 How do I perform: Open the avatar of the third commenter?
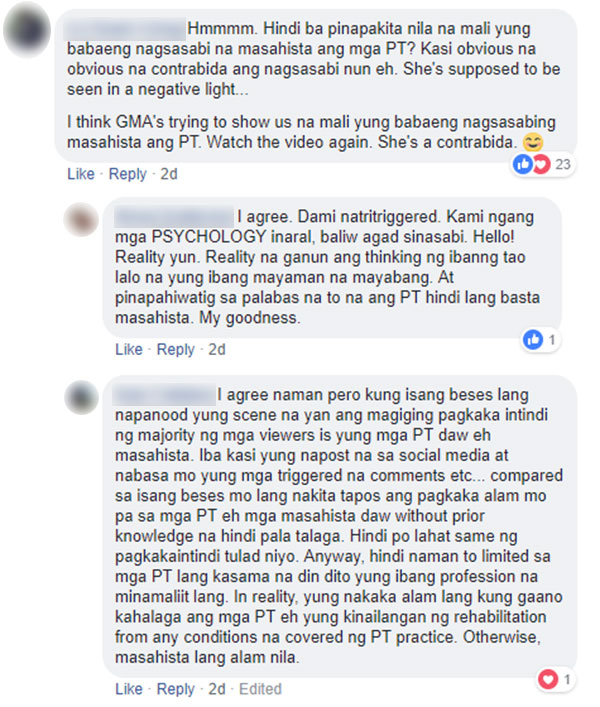tap(81, 397)
